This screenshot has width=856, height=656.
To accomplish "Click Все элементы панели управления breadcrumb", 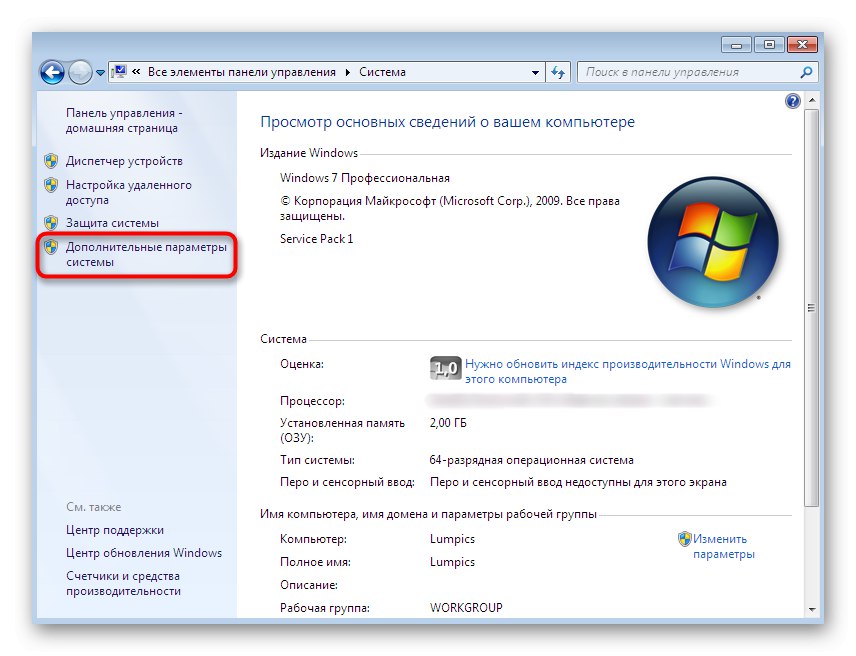I will 241,72.
